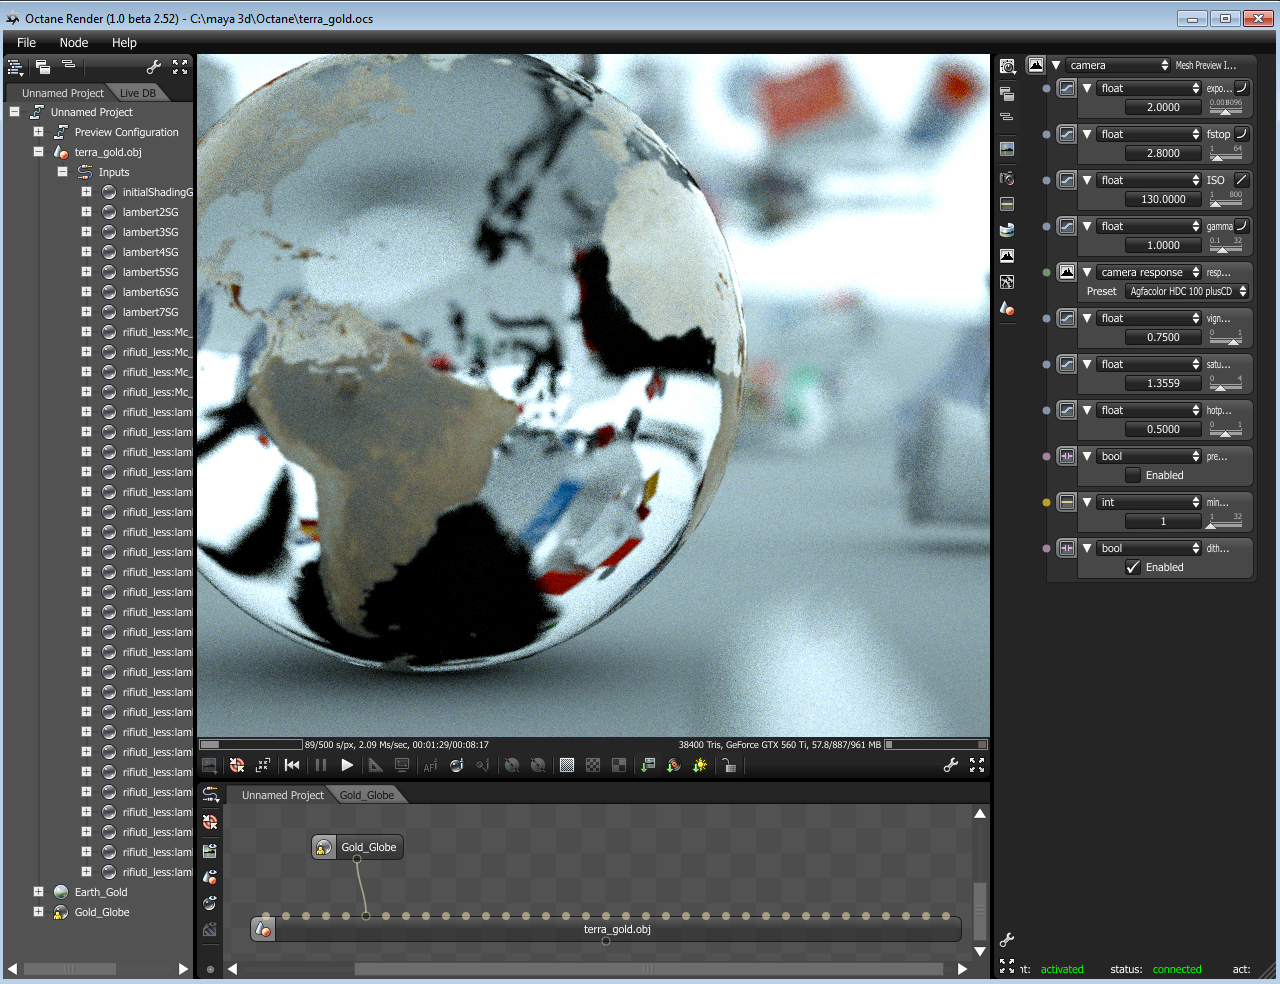Screen dimensions: 1280x984
Task: Expand the Earth_Gold tree node
Action: tap(38, 892)
